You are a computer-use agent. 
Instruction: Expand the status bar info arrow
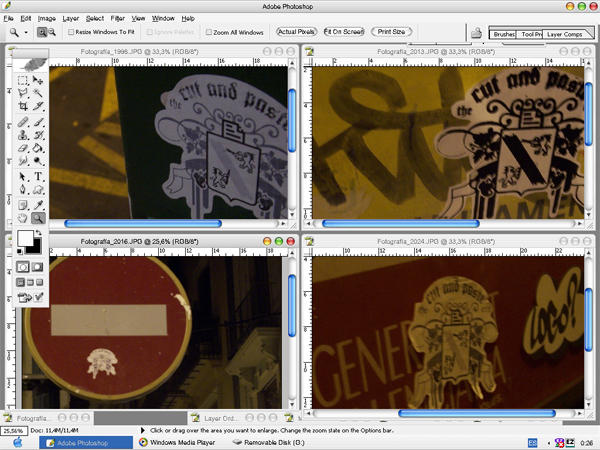143,430
